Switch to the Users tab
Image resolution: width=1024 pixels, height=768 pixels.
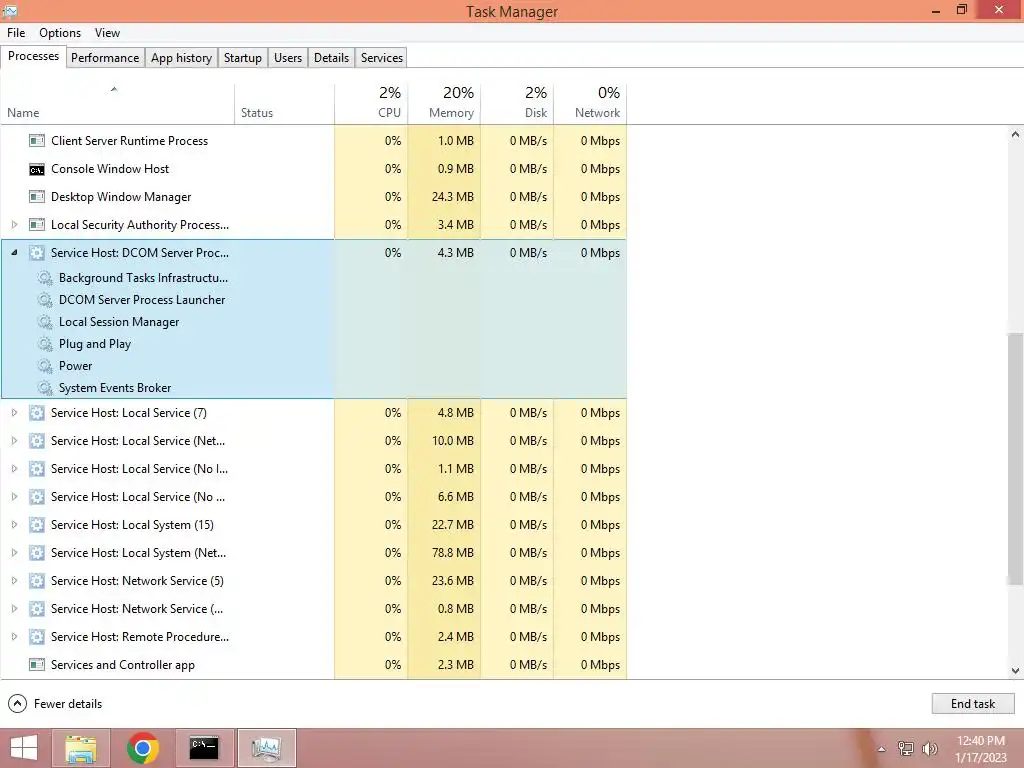(288, 57)
